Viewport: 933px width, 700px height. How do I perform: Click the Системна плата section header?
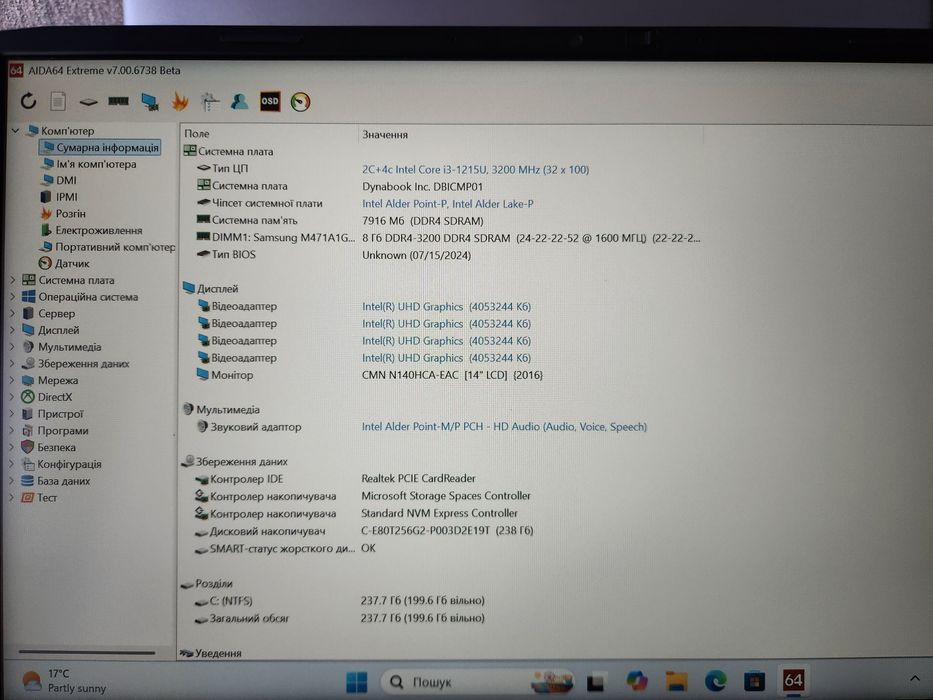pos(228,151)
